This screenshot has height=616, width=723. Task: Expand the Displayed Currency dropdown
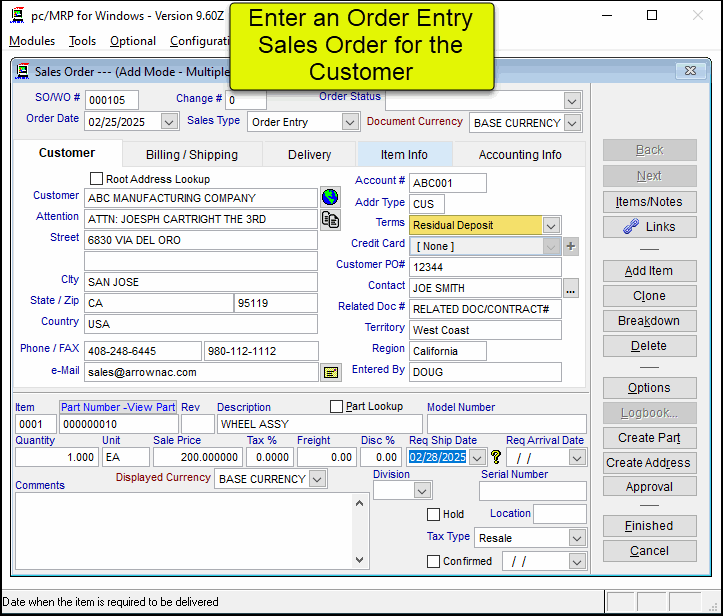[x=317, y=479]
